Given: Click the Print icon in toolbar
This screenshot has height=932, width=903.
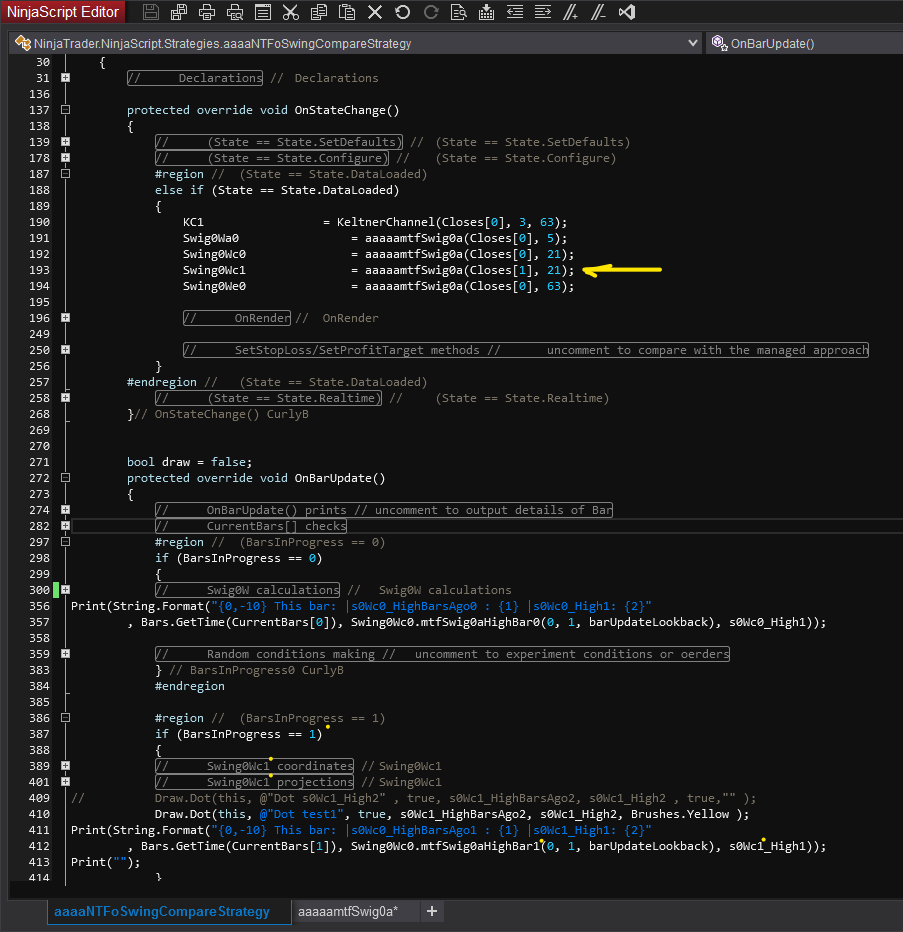Looking at the screenshot, I should pos(207,13).
